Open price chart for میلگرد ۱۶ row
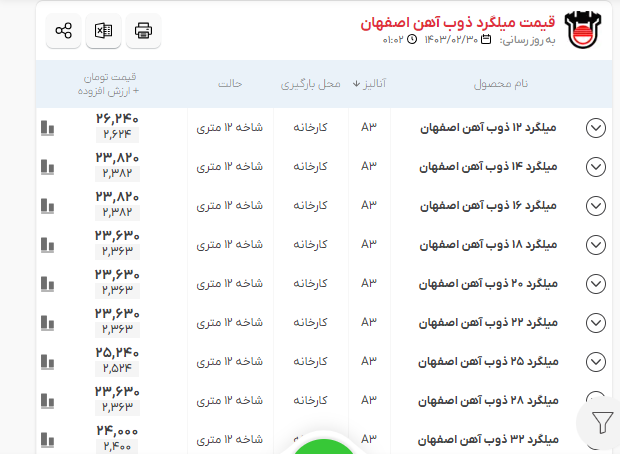This screenshot has width=620, height=454. click(x=48, y=206)
